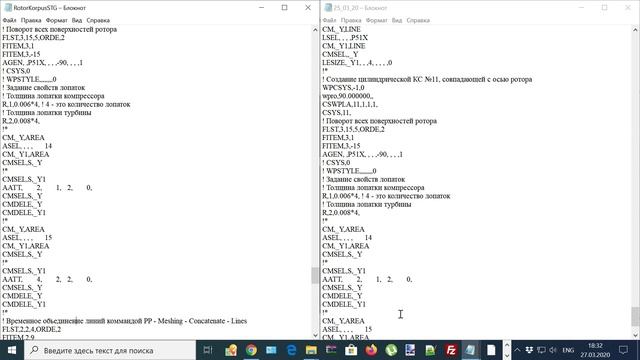This screenshot has height=360, width=640.
Task: Open Microsoft Store from the taskbar
Action: click(x=351, y=350)
